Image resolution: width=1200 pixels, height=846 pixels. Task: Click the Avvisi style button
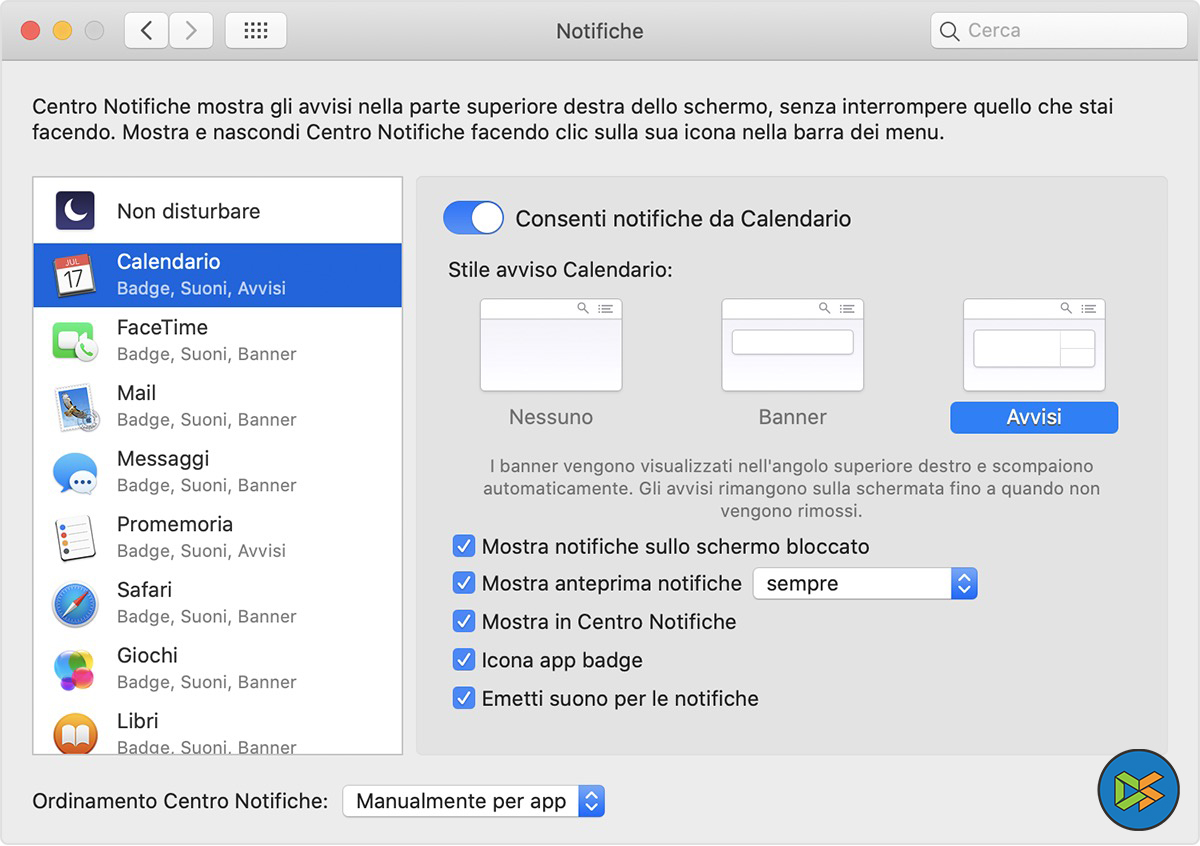1034,417
